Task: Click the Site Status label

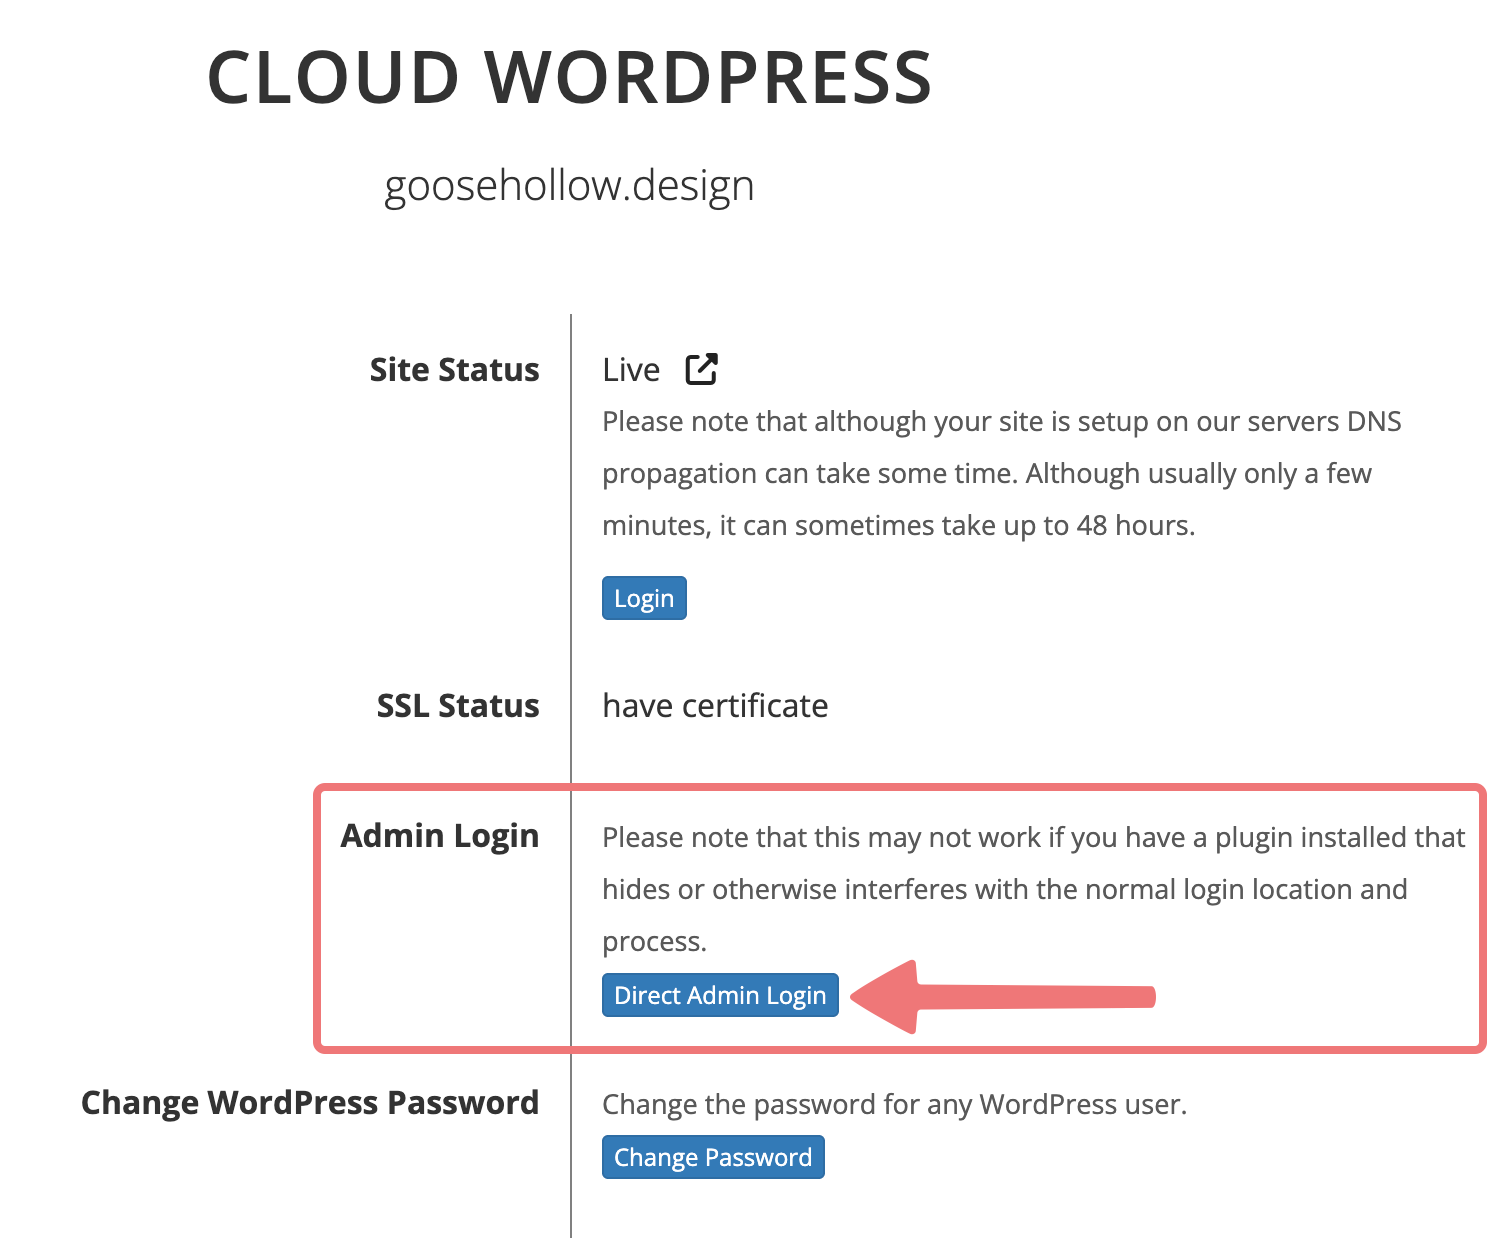Action: tap(454, 369)
